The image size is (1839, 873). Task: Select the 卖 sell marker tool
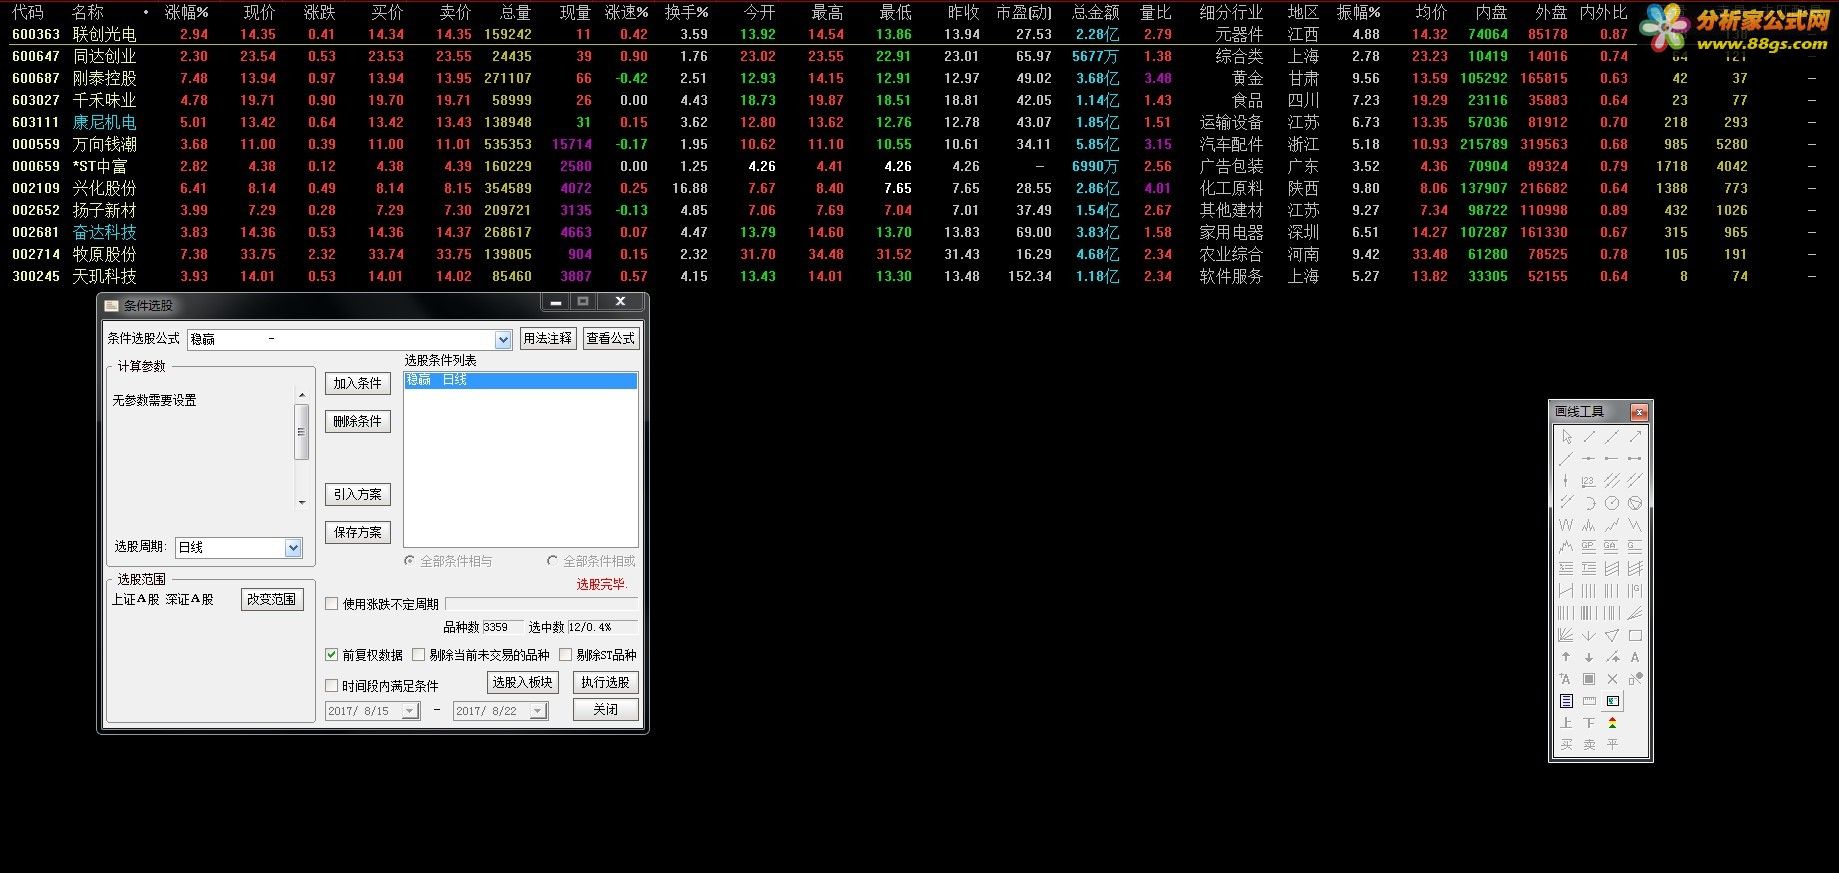tap(1588, 744)
